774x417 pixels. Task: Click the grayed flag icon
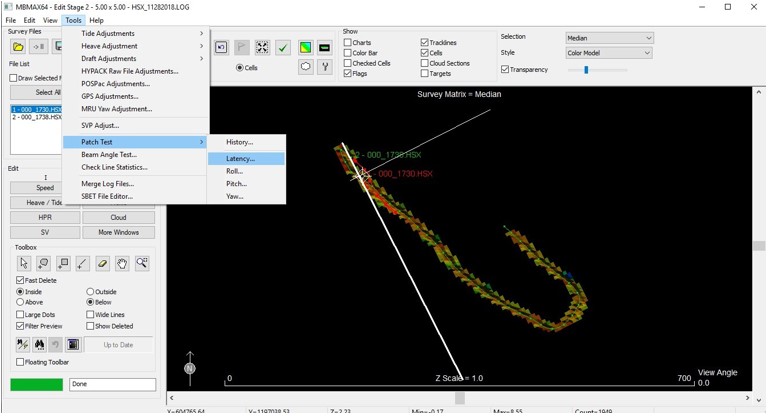coord(241,47)
